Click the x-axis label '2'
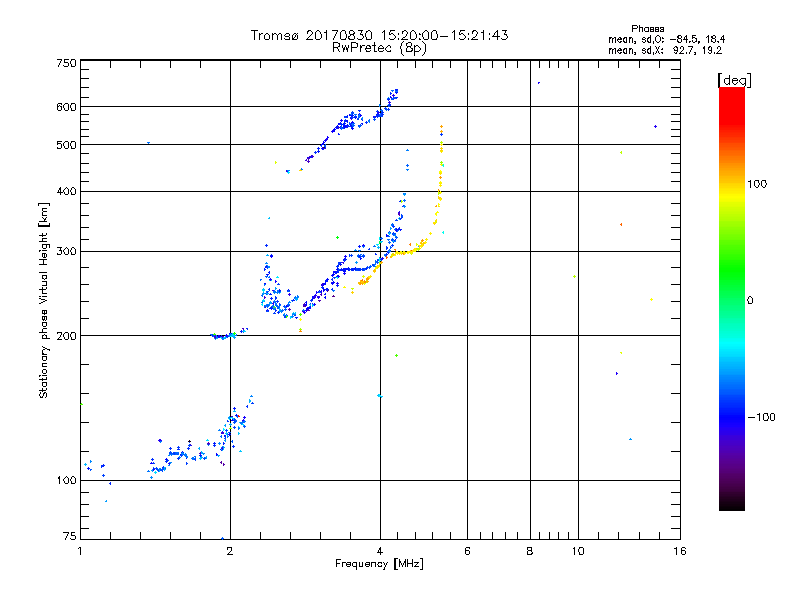This screenshot has height=600, width=800. 230,551
